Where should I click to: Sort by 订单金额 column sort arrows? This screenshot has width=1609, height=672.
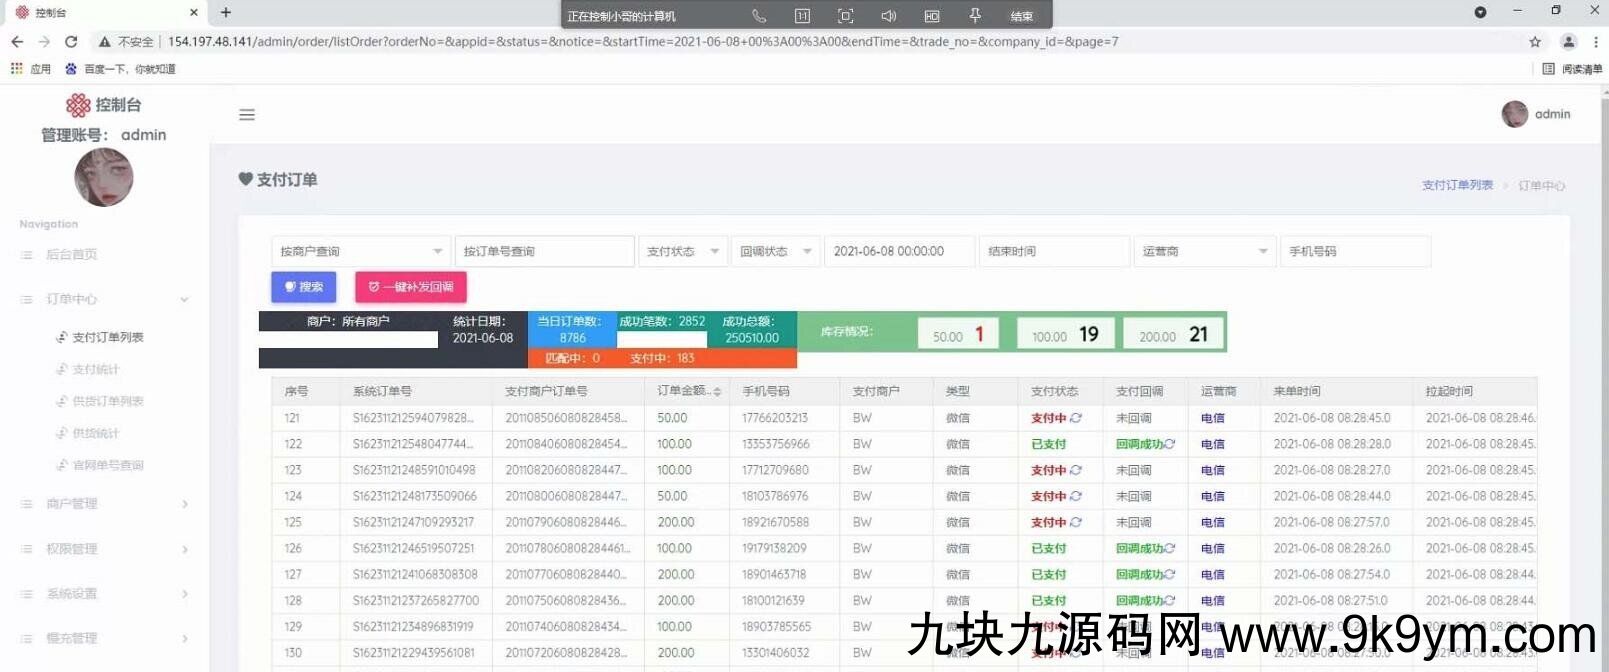[717, 391]
